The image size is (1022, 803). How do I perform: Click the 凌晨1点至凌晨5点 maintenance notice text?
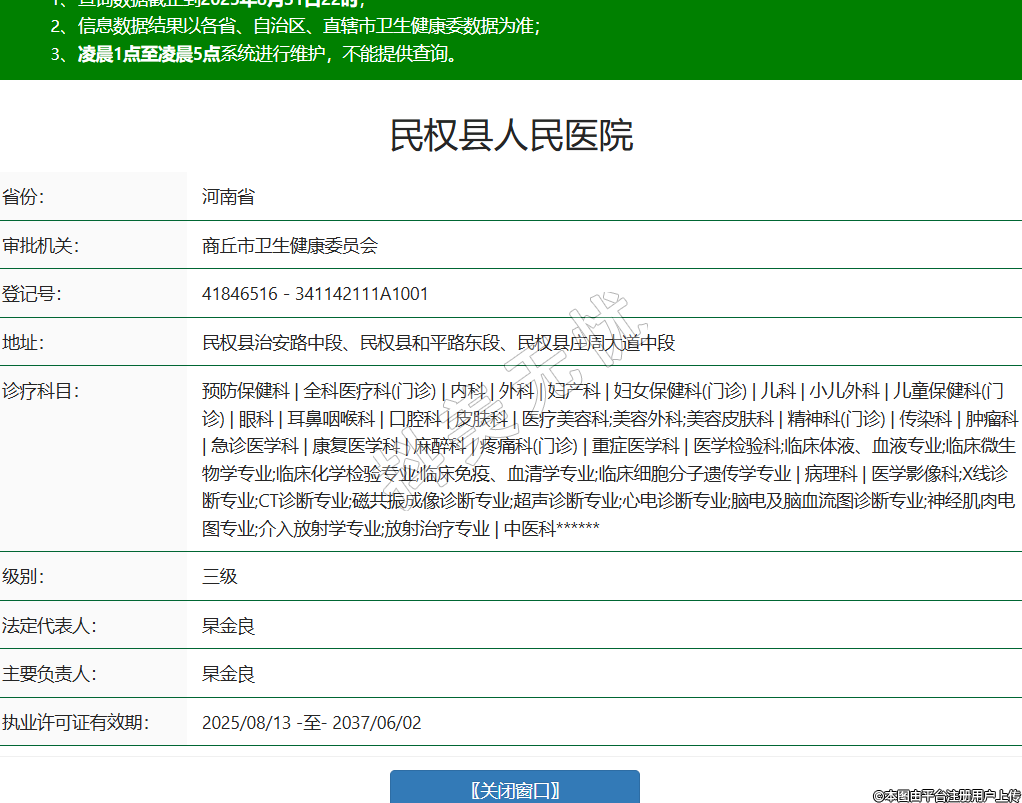[x=148, y=54]
